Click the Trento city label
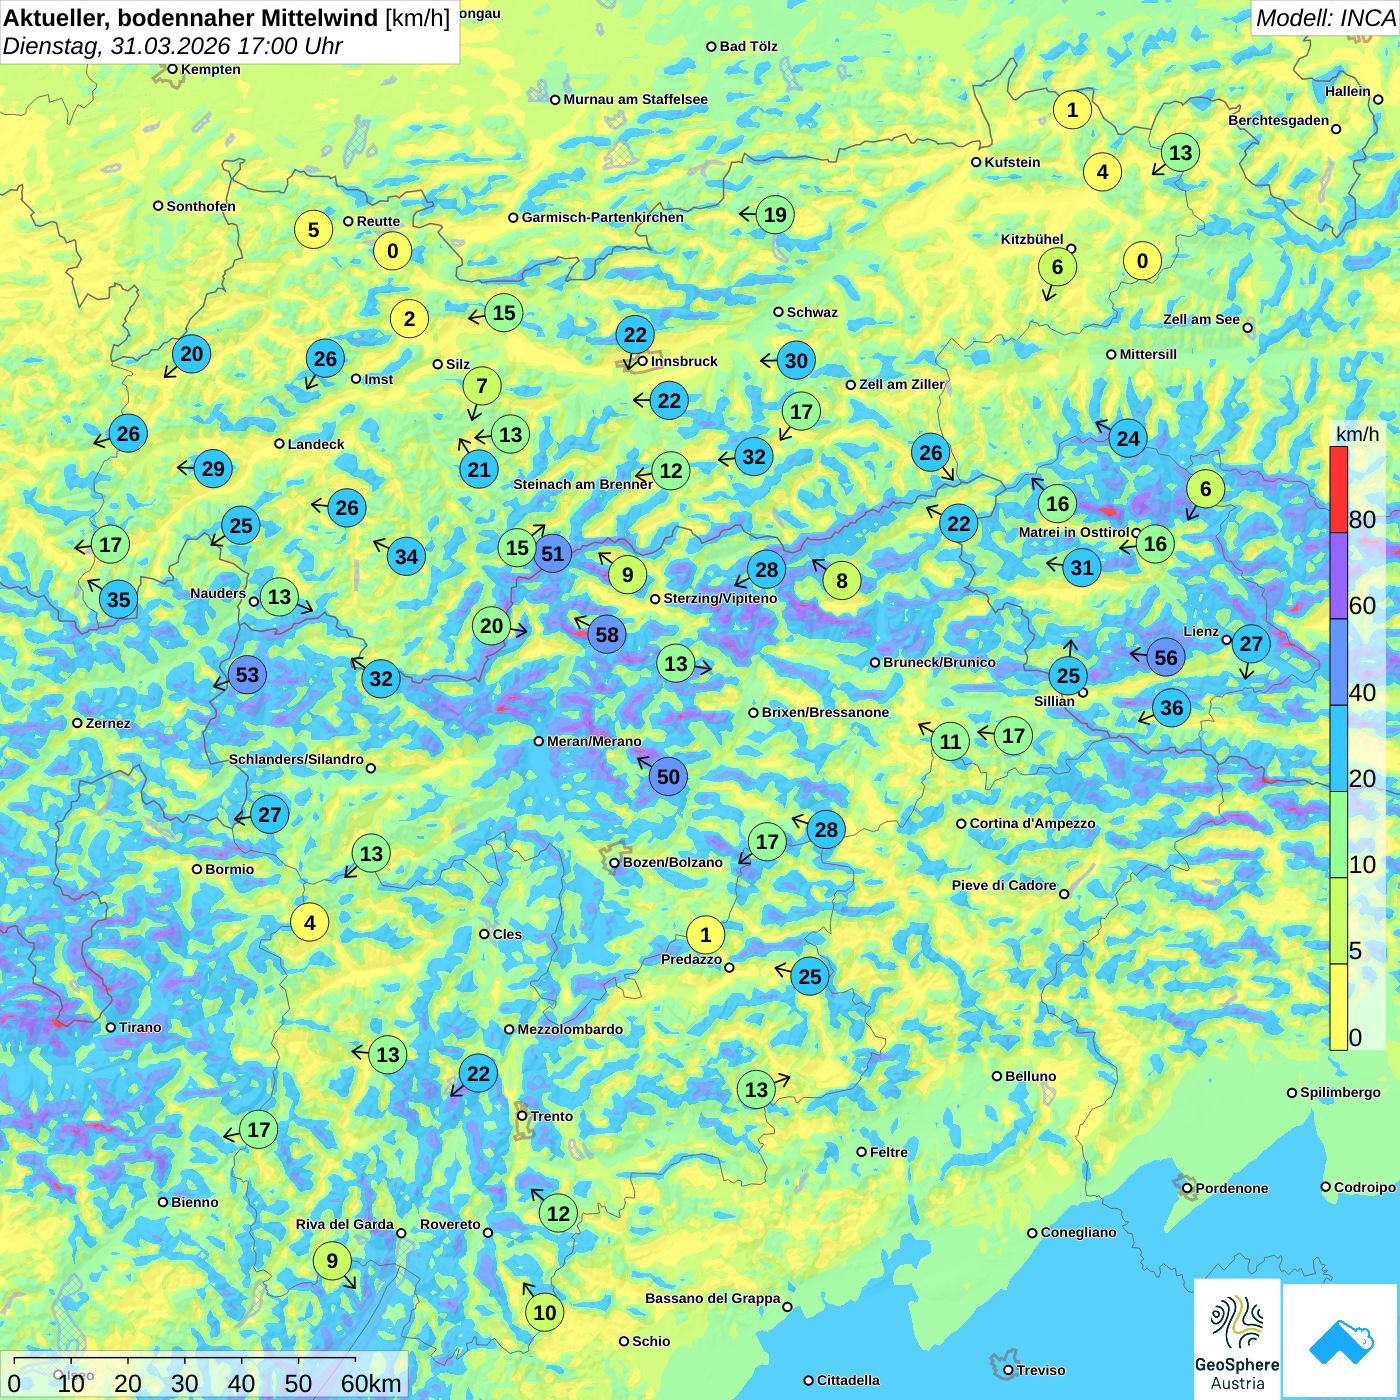This screenshot has height=1400, width=1400. (552, 1116)
